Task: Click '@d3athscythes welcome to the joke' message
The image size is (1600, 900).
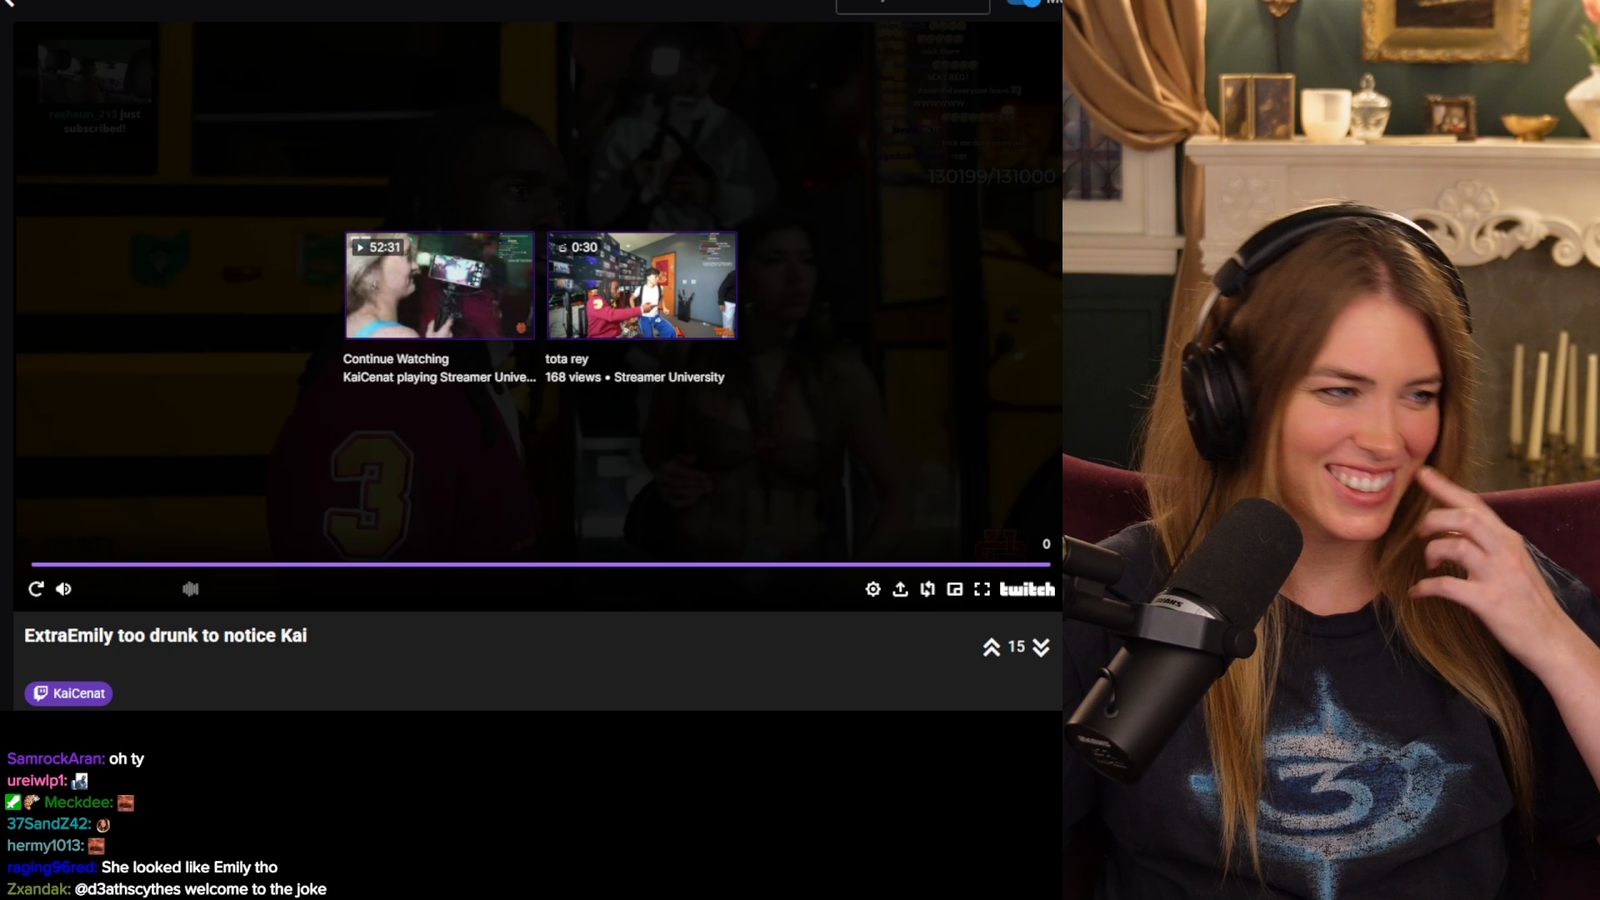Action: (201, 889)
